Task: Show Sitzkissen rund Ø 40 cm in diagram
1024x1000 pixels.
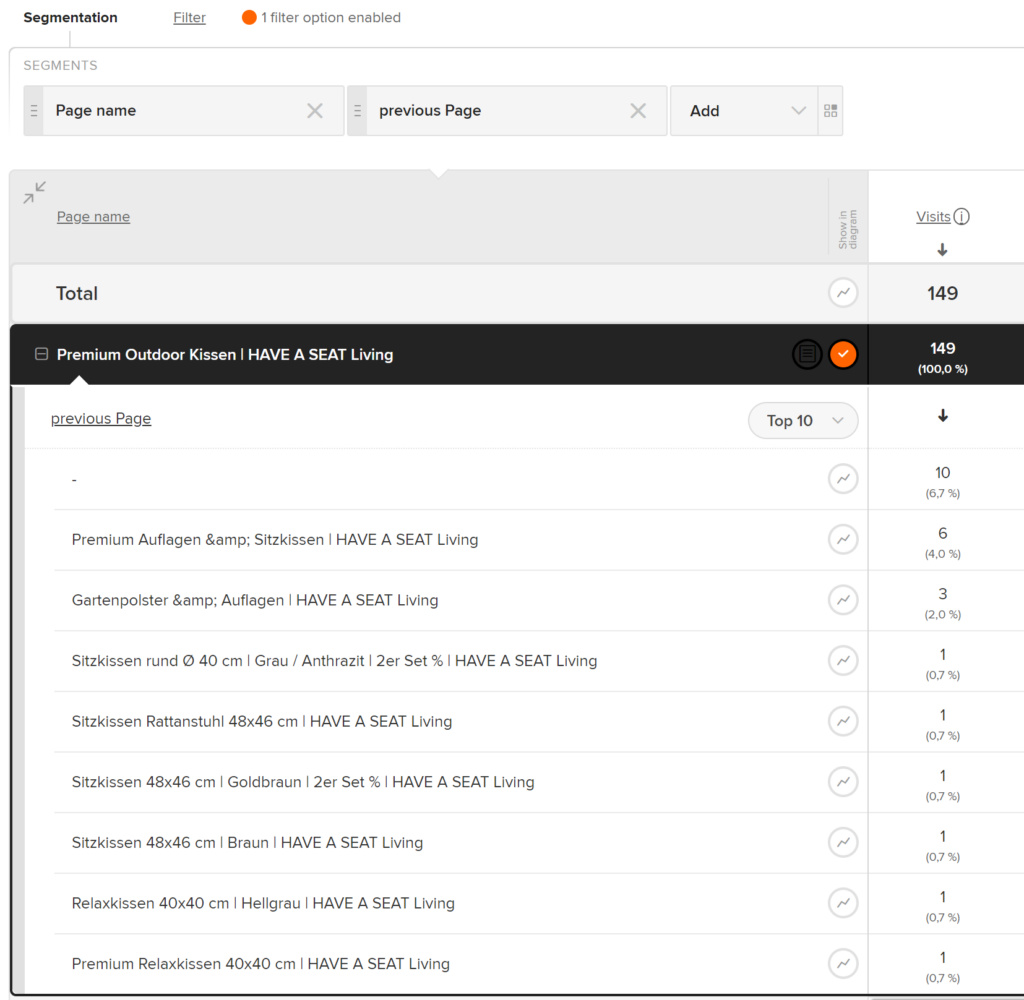Action: (843, 660)
